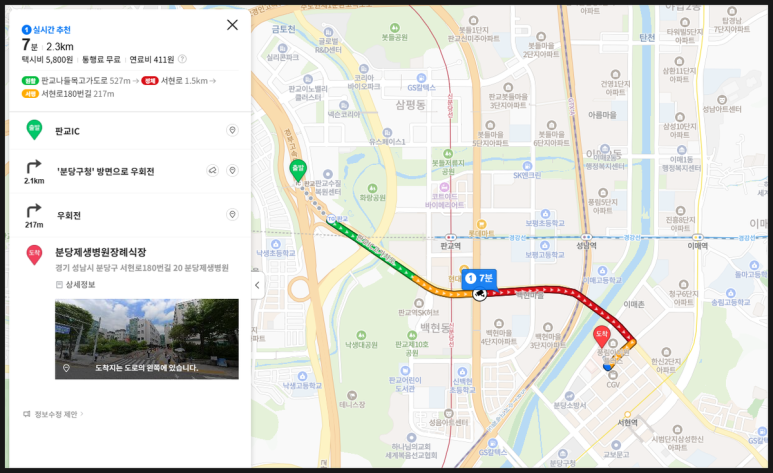
Task: Click the 넥슨코리아 marker
Action: pyautogui.click(x=344, y=105)
